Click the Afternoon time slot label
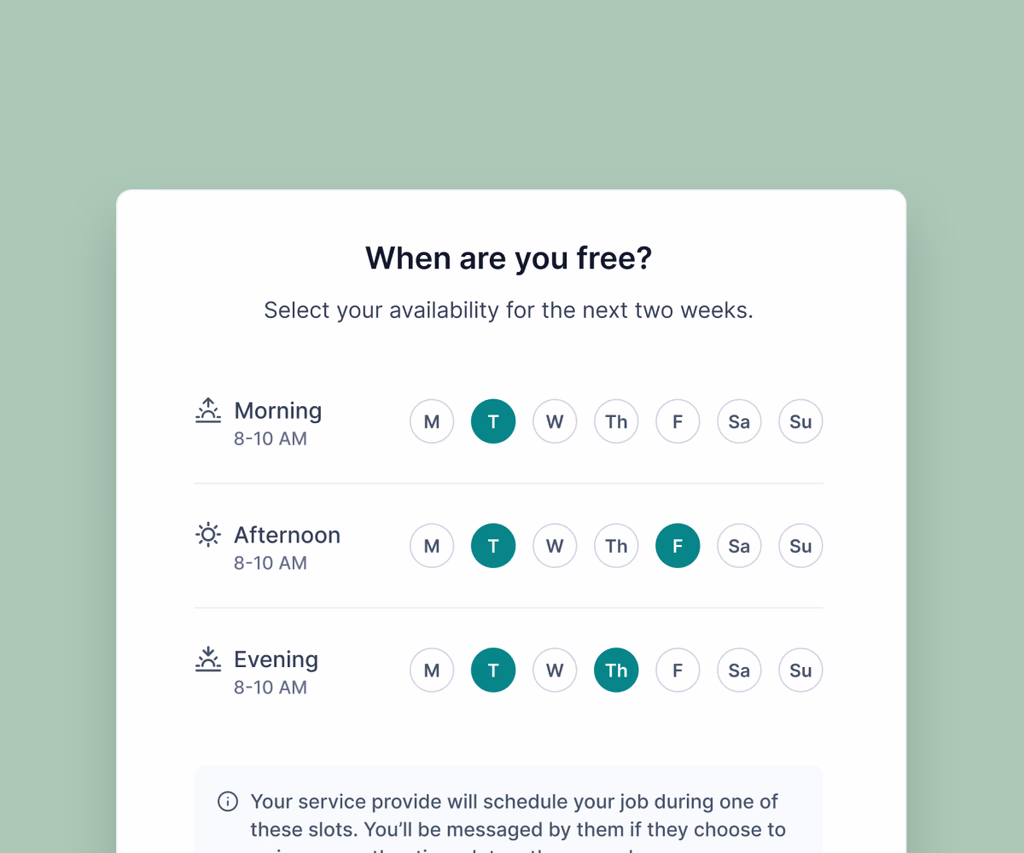Viewport: 1024px width, 853px height. pos(287,535)
